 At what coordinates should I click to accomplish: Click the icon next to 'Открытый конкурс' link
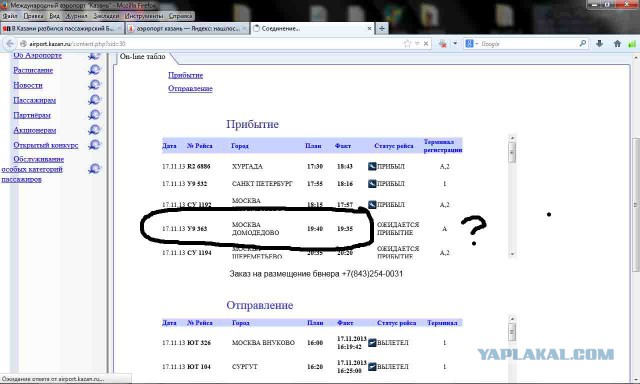tap(94, 145)
